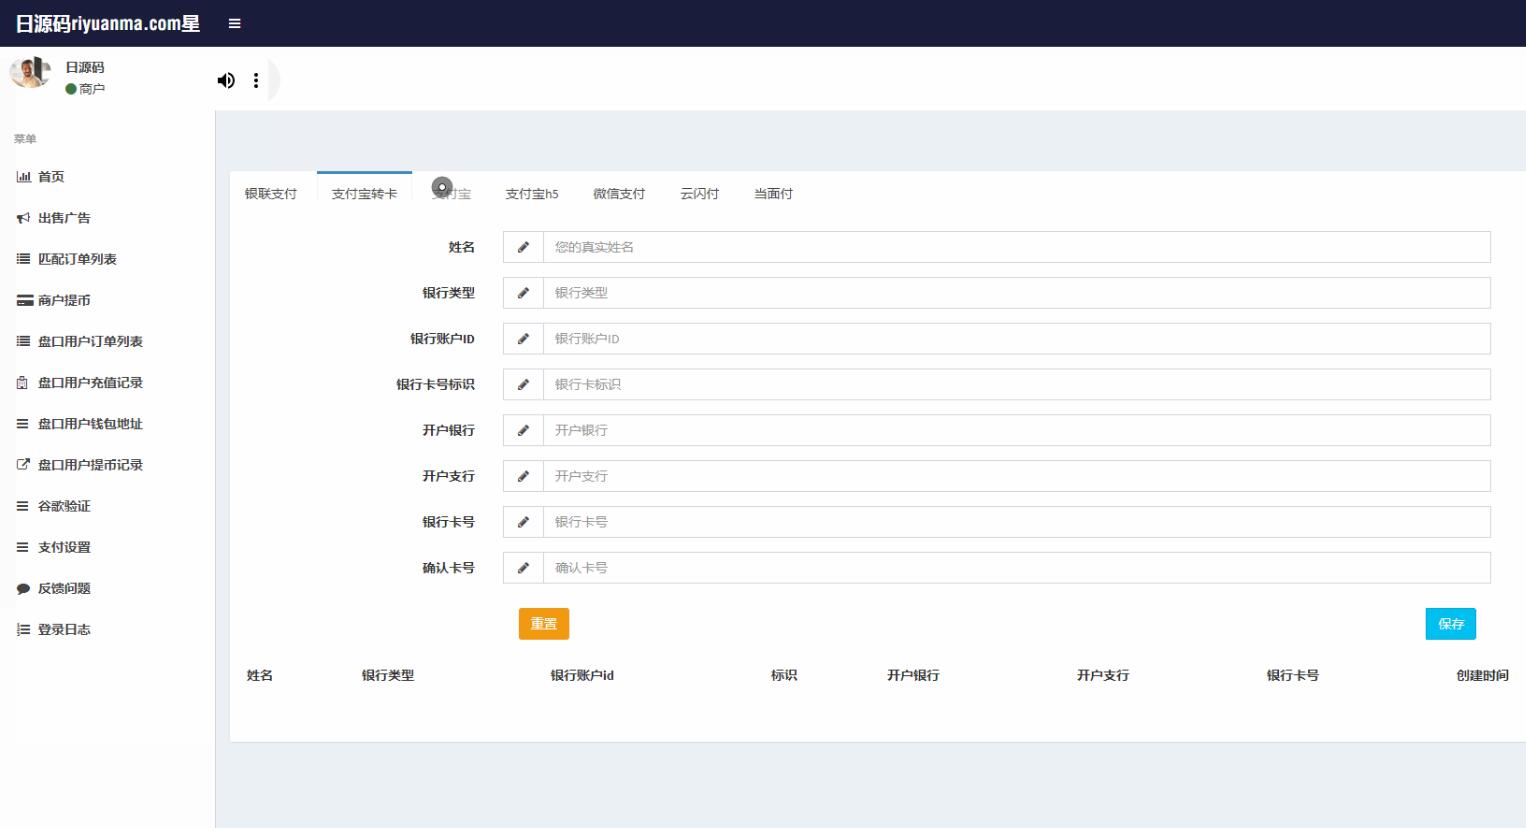This screenshot has height=828, width=1526.
Task: Open 反馈问题 in the sidebar
Action: [64, 589]
